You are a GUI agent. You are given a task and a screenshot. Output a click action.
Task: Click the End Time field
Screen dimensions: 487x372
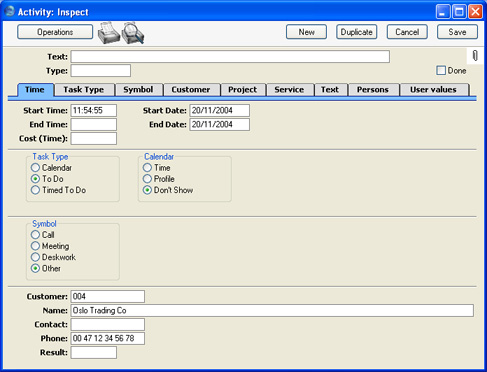point(94,124)
